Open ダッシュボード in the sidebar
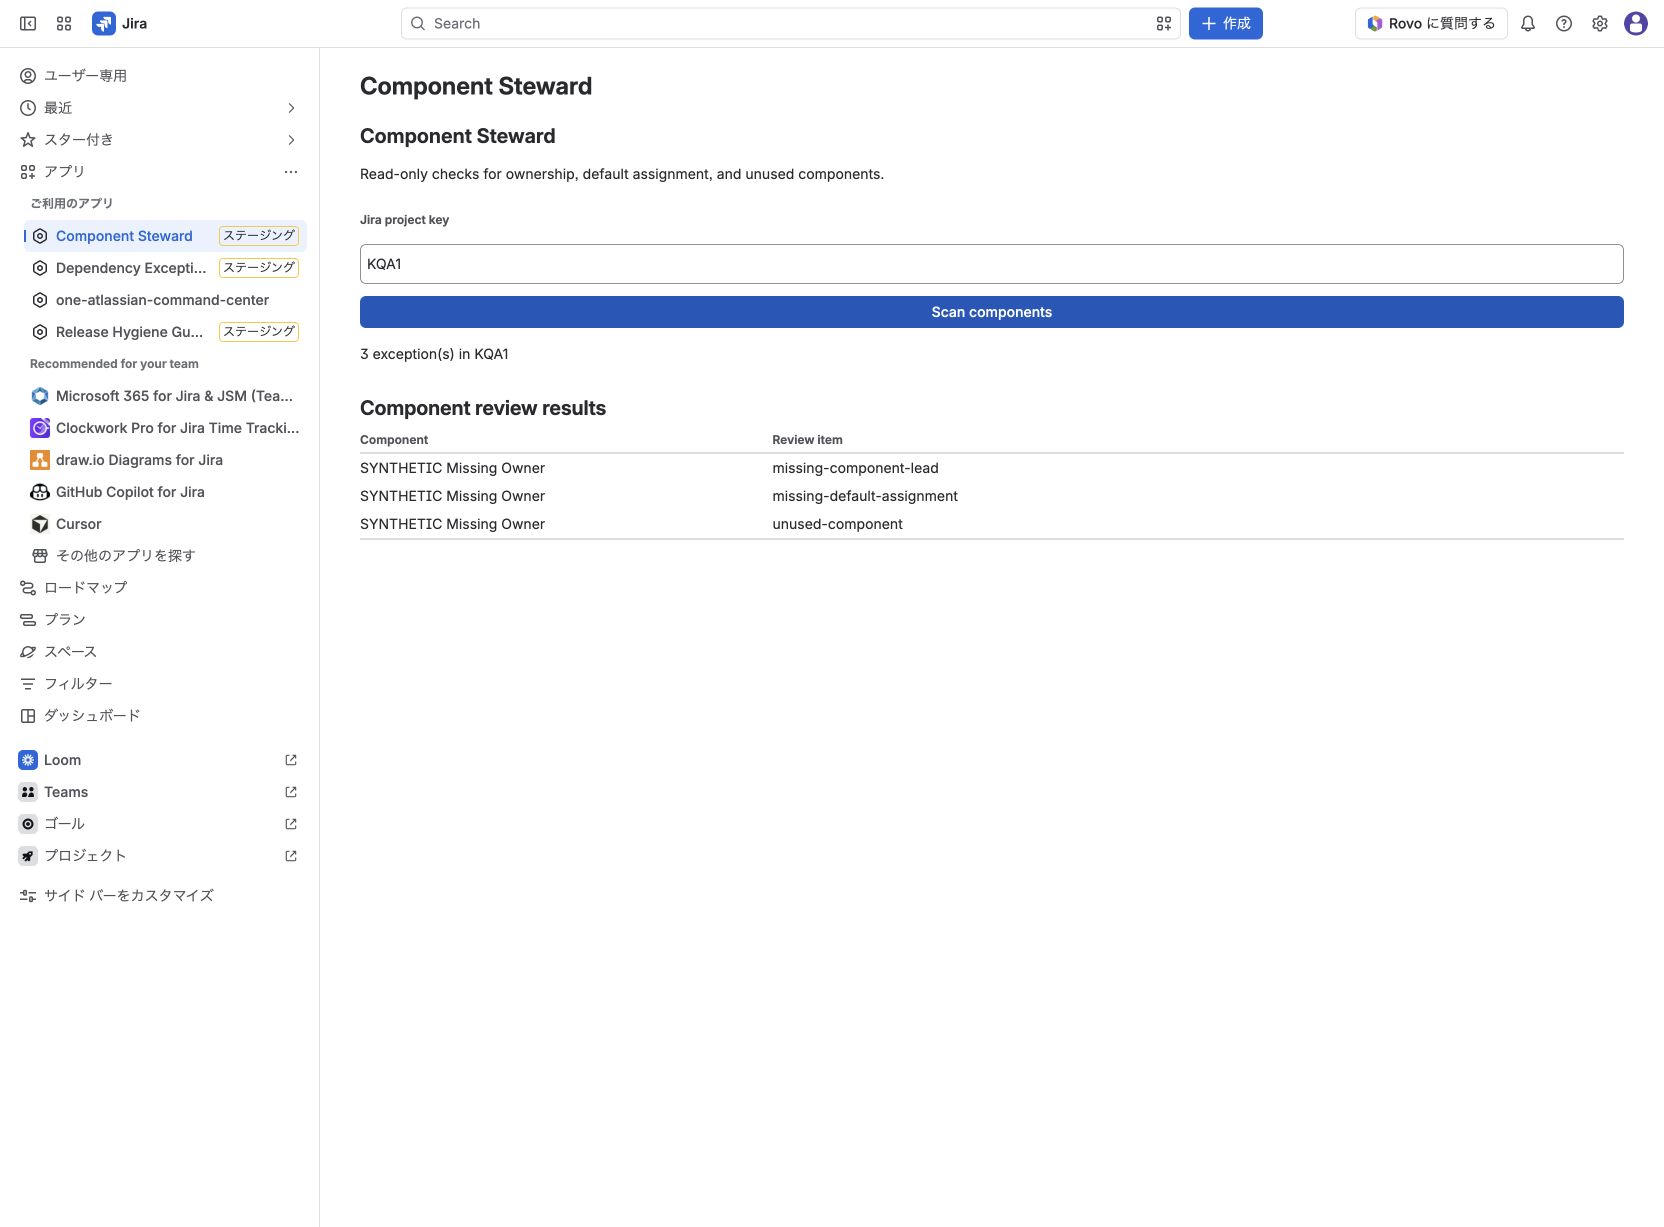Screen dimensions: 1664x1227 pos(160,716)
